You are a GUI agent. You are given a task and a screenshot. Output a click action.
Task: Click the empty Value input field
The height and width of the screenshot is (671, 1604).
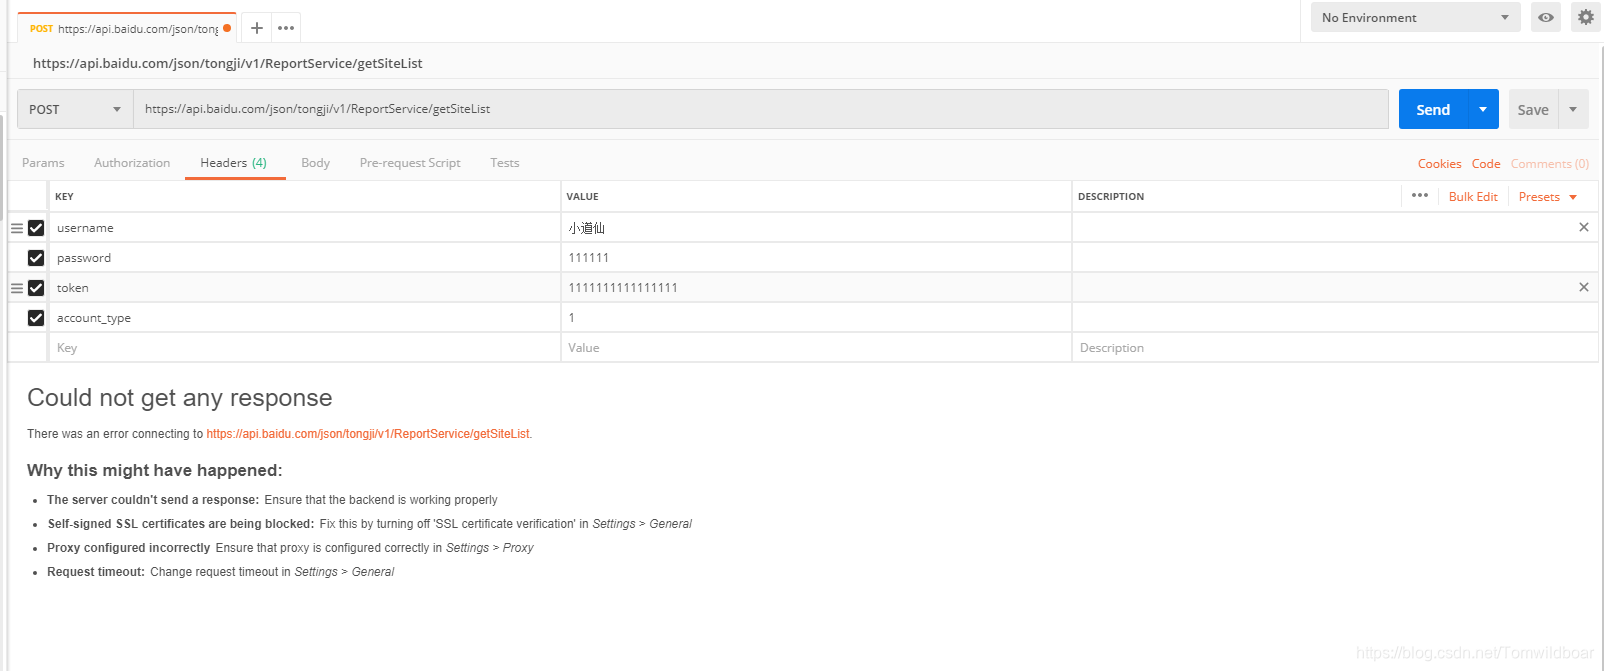tap(816, 348)
